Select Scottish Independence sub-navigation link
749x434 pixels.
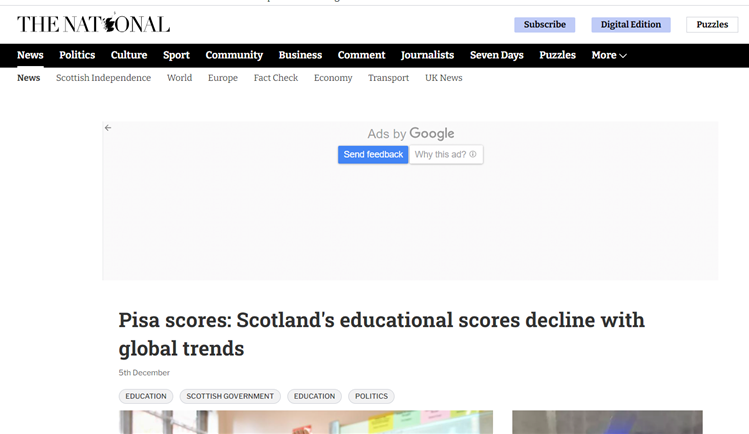[x=103, y=78]
